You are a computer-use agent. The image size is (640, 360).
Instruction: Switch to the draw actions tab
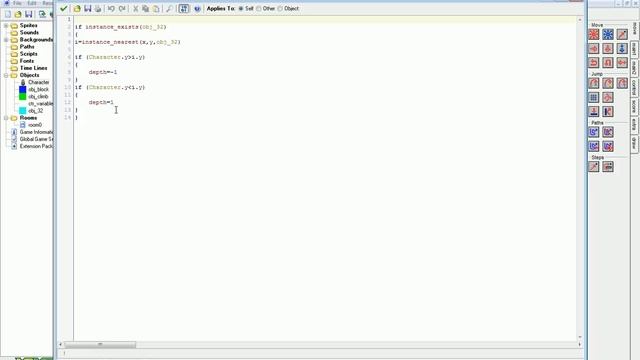634,143
